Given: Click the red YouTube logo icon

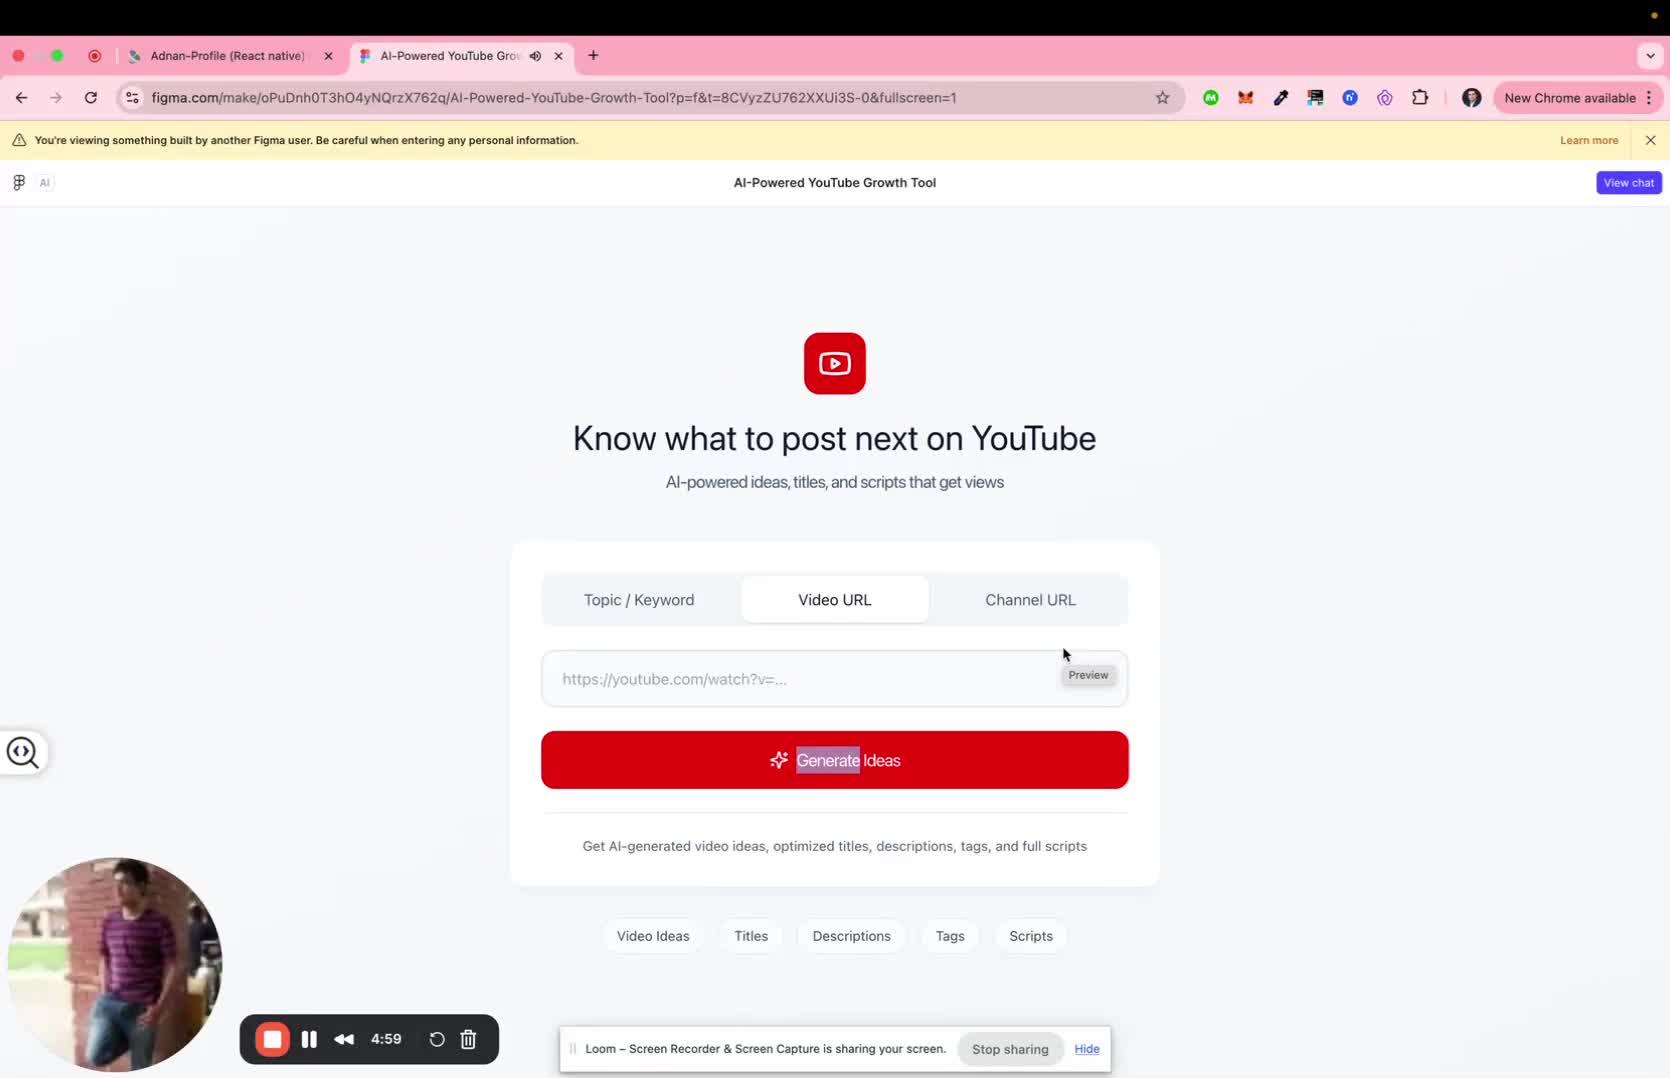Looking at the screenshot, I should pyautogui.click(x=834, y=363).
